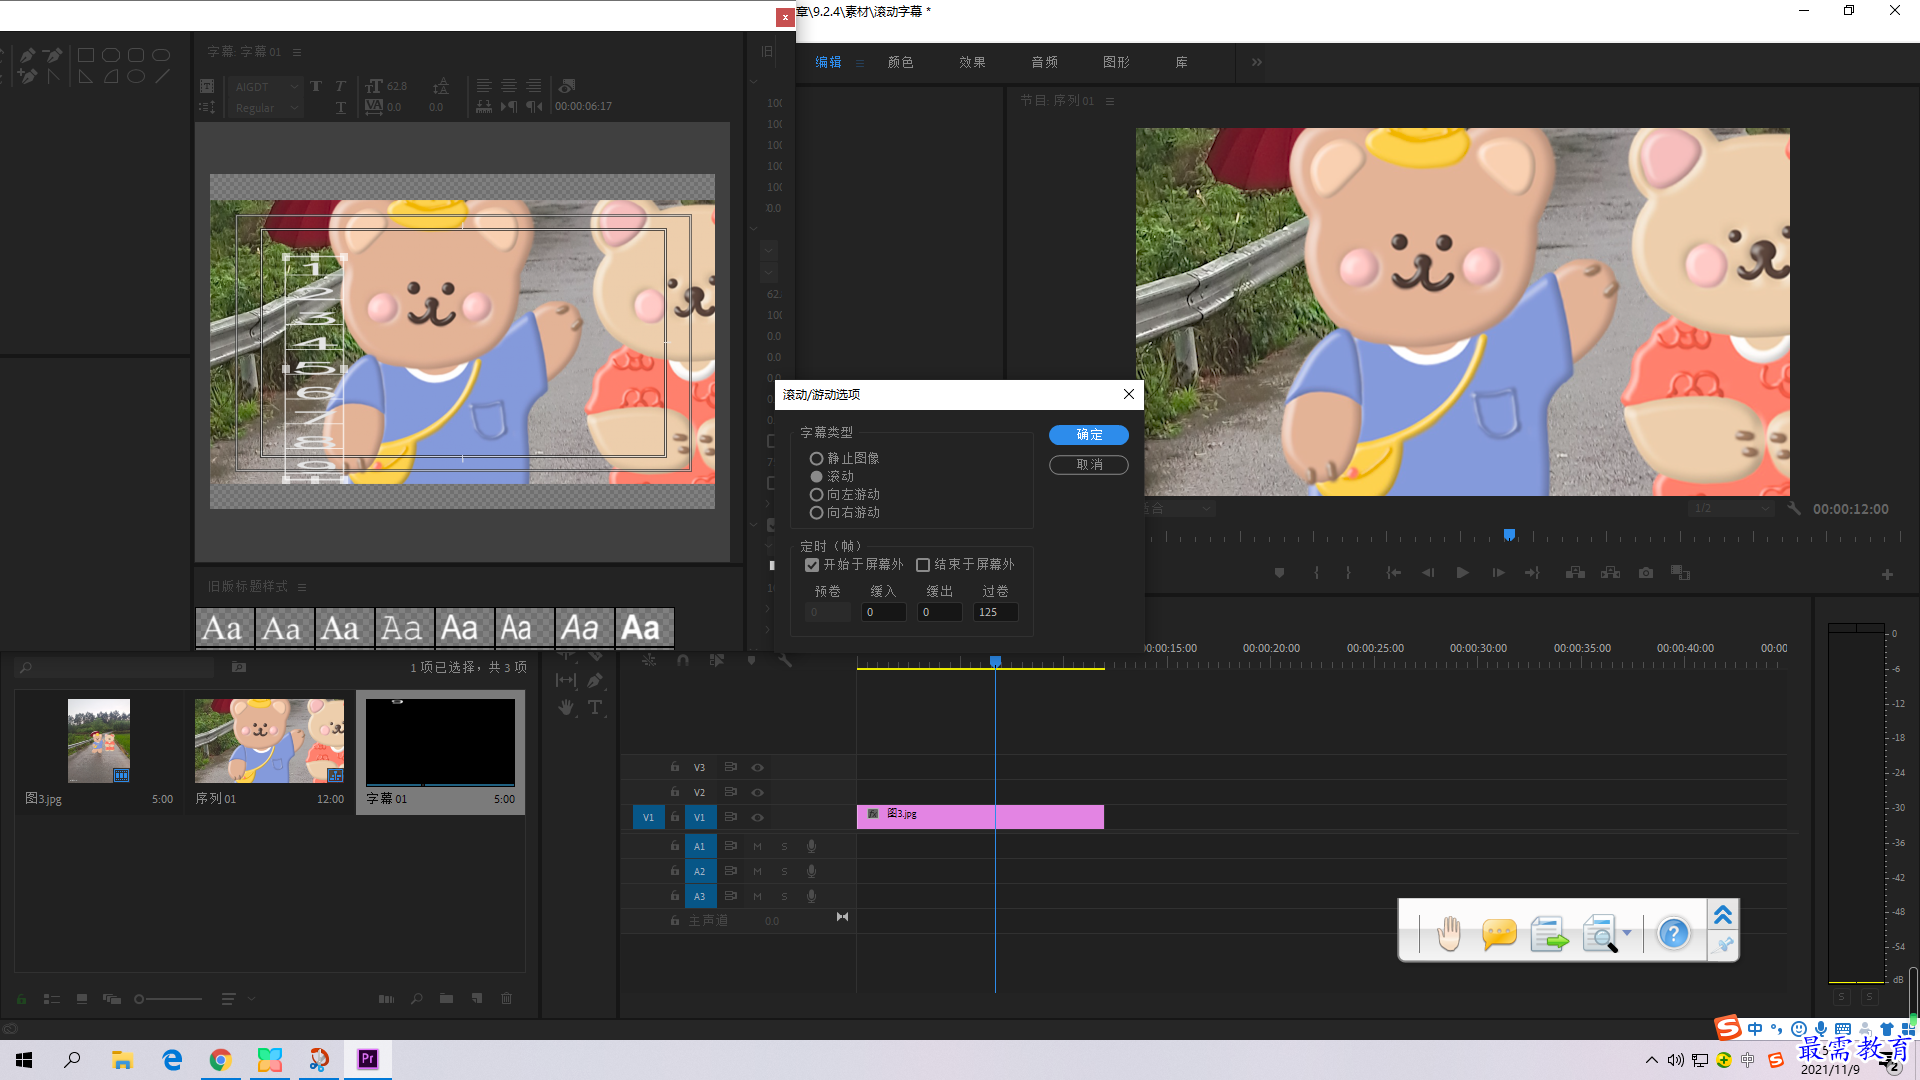Toggle italic text in title editor

[x=340, y=86]
